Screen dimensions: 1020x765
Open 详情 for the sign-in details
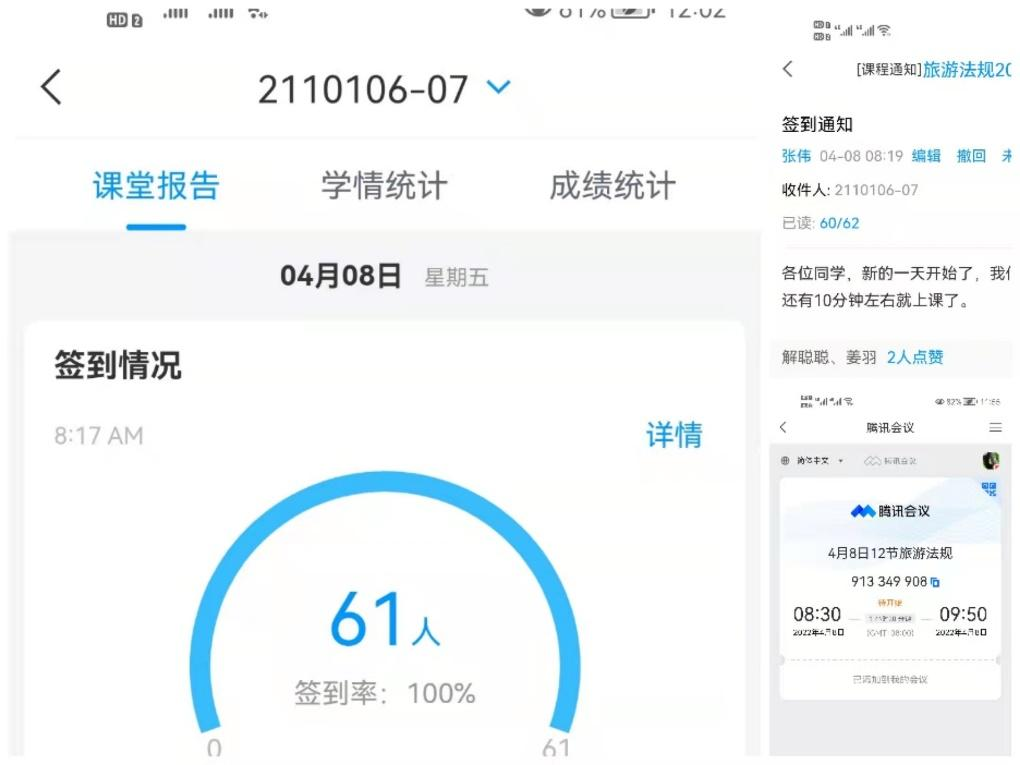[x=675, y=434]
